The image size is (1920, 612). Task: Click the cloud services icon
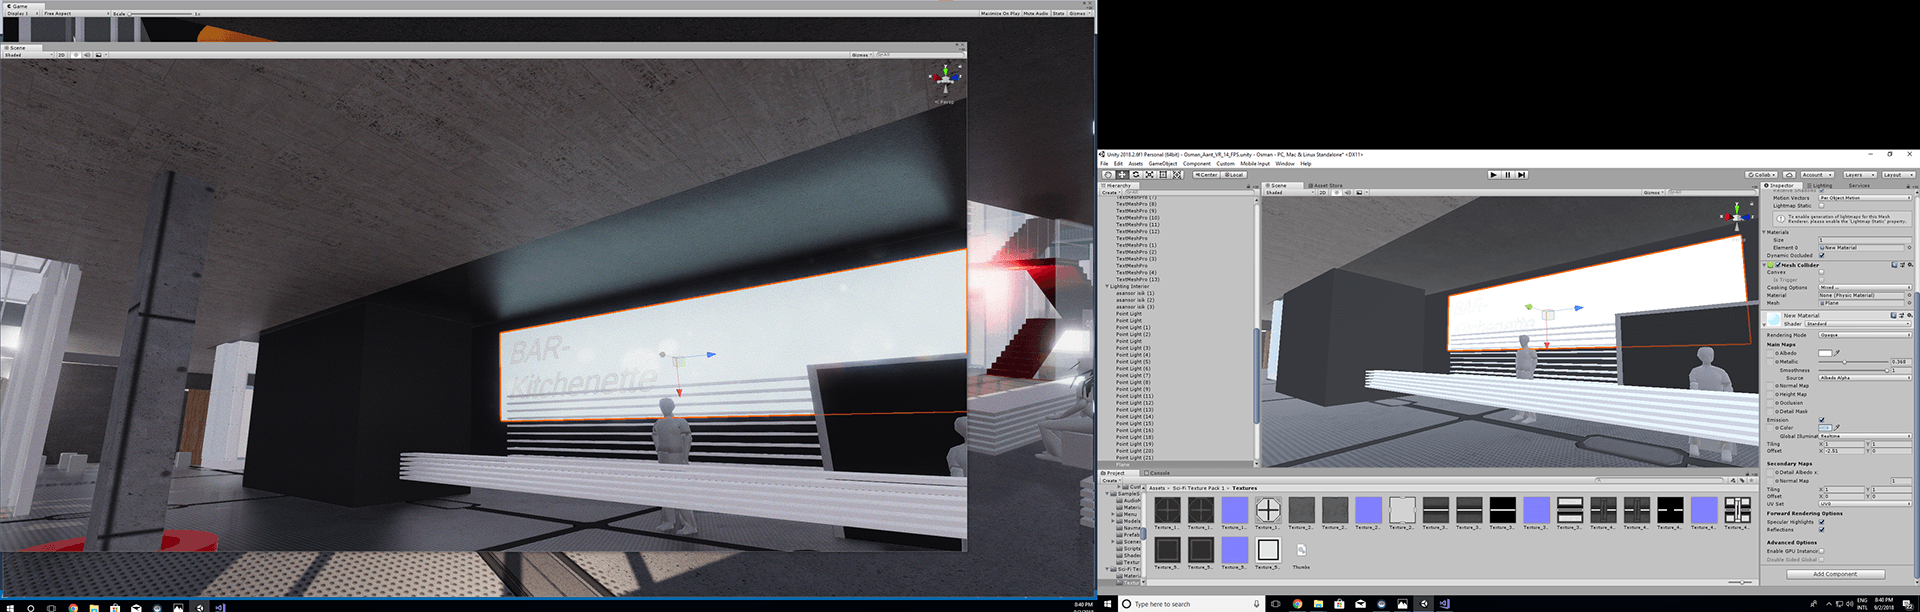click(x=1789, y=175)
